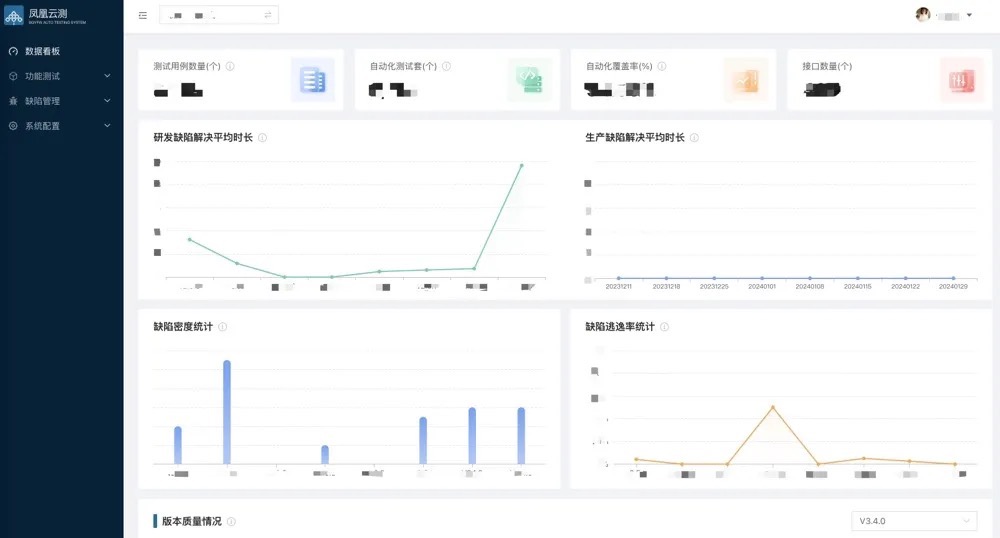Click the tallest blue bar in 缺陷密度统计
Viewport: 1000px width, 538px height.
click(227, 412)
